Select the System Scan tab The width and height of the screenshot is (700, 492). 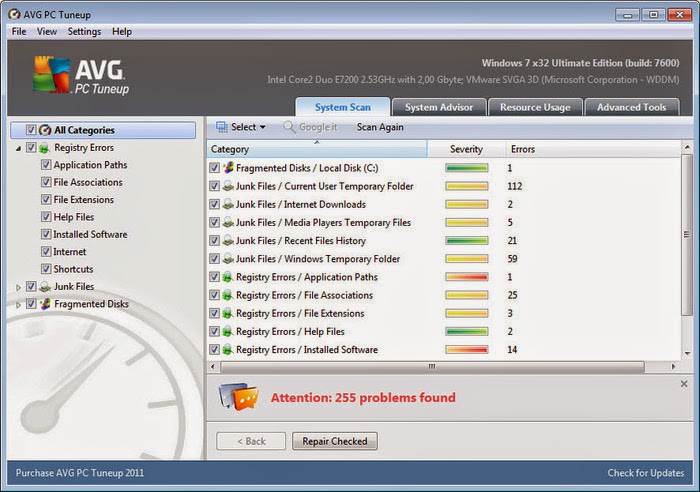click(343, 107)
